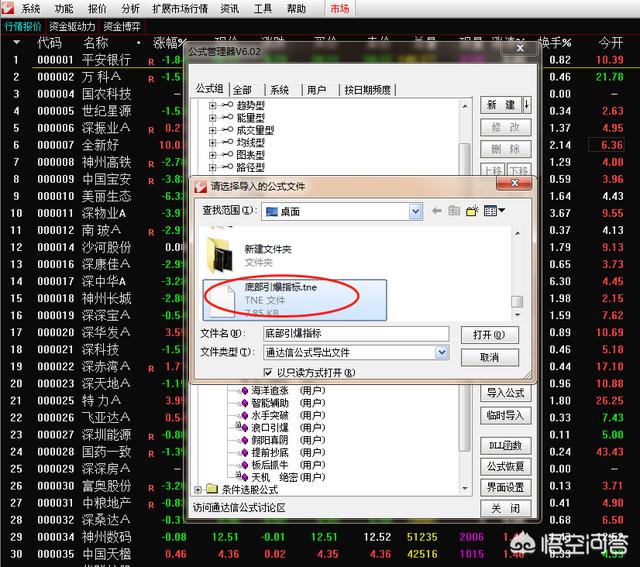640x567 pixels.
Task: Click the back arrow in file dialog
Action: [437, 211]
